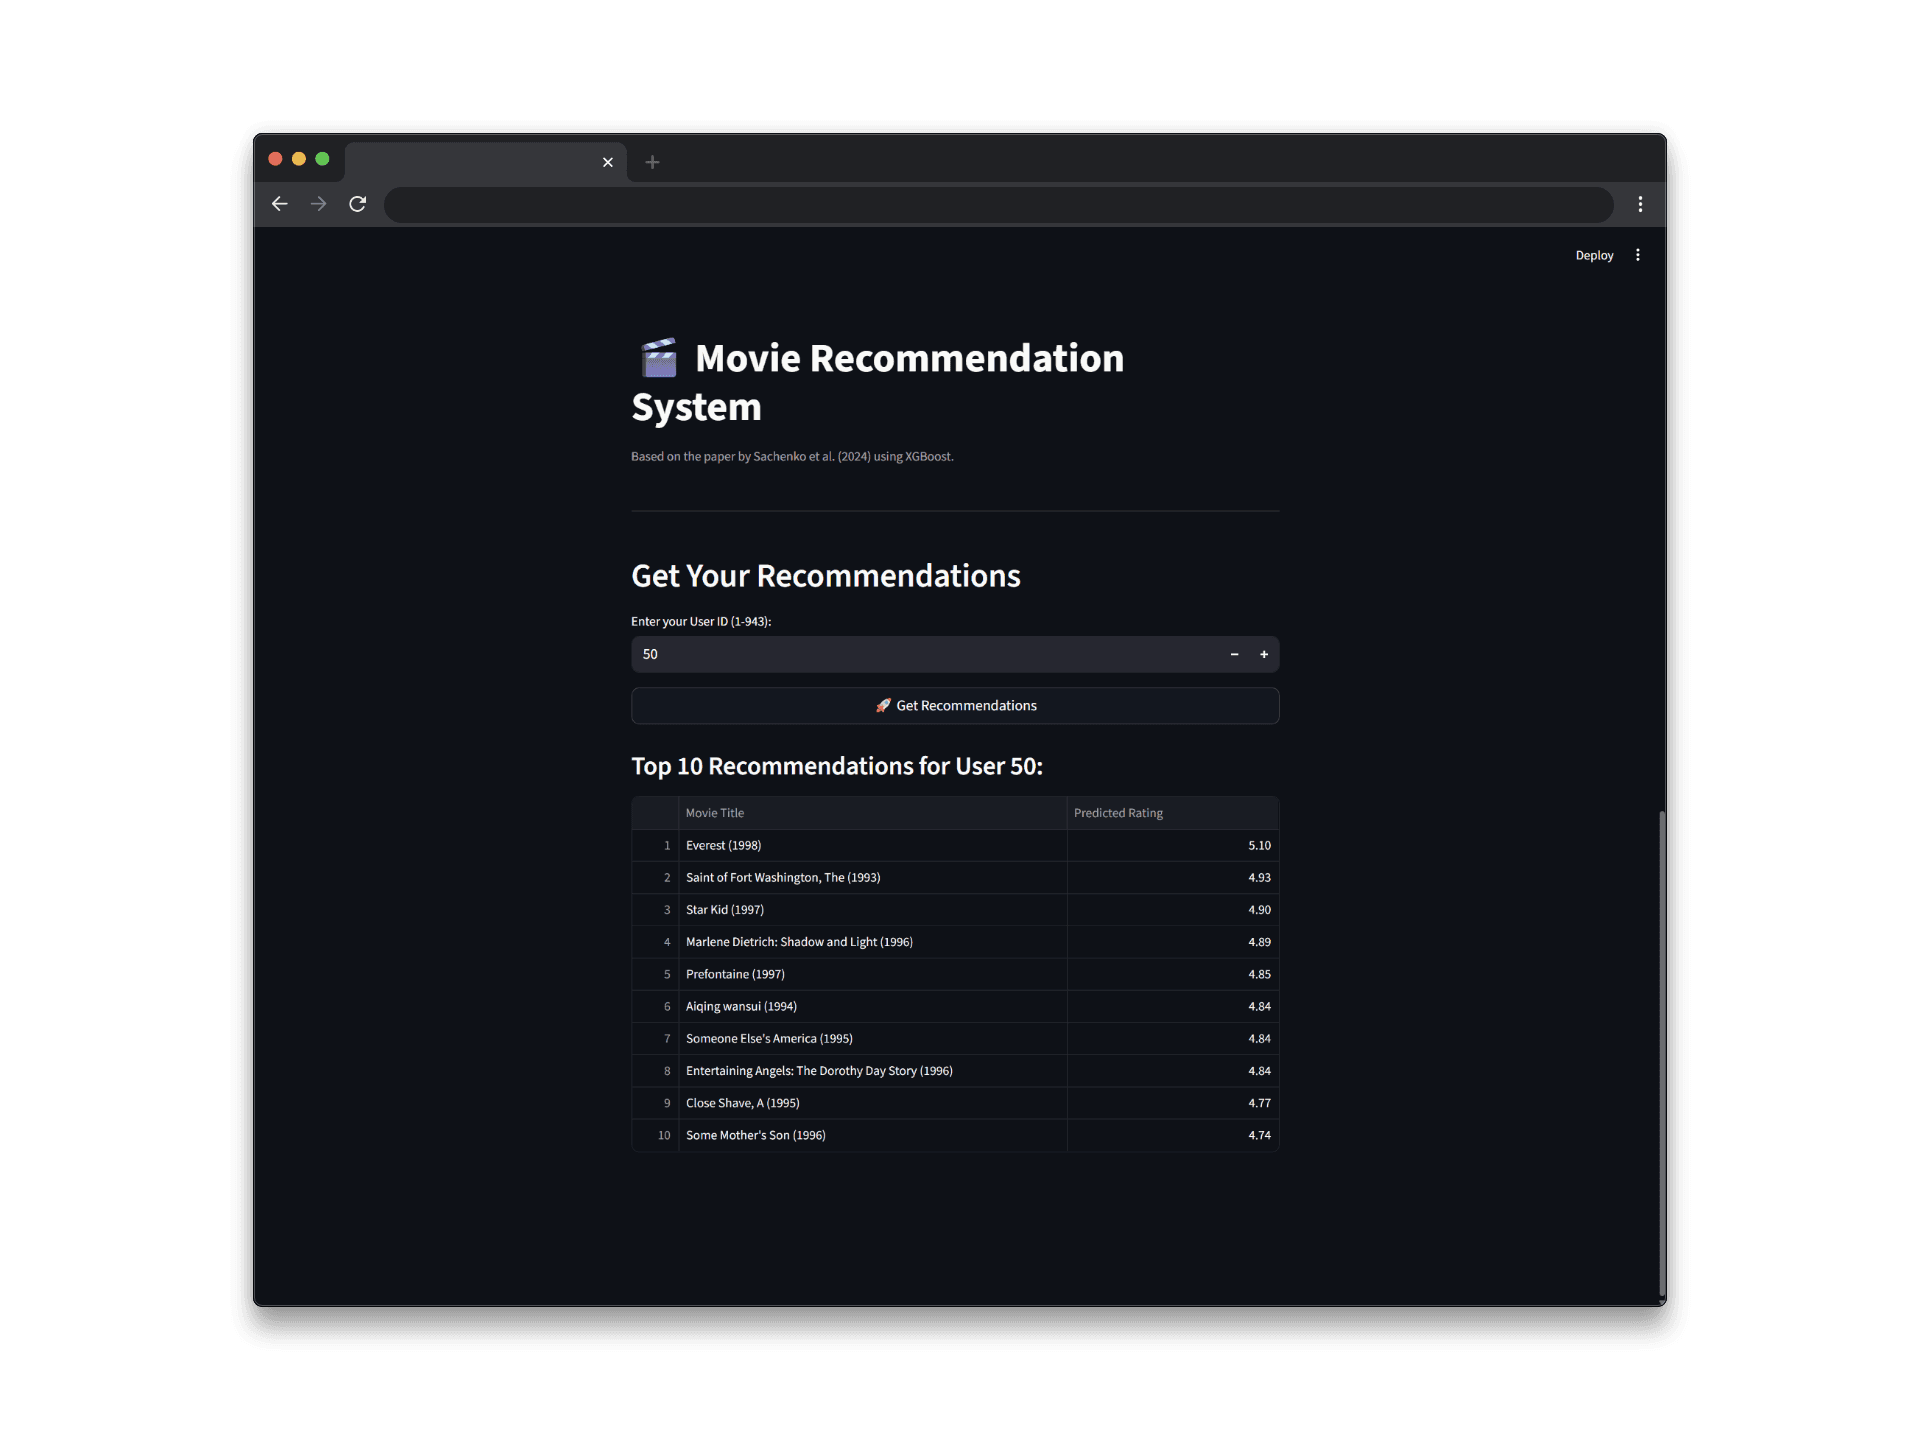Viewport: 1920px width, 1440px height.
Task: Click the Movie Title column header
Action: coord(714,813)
